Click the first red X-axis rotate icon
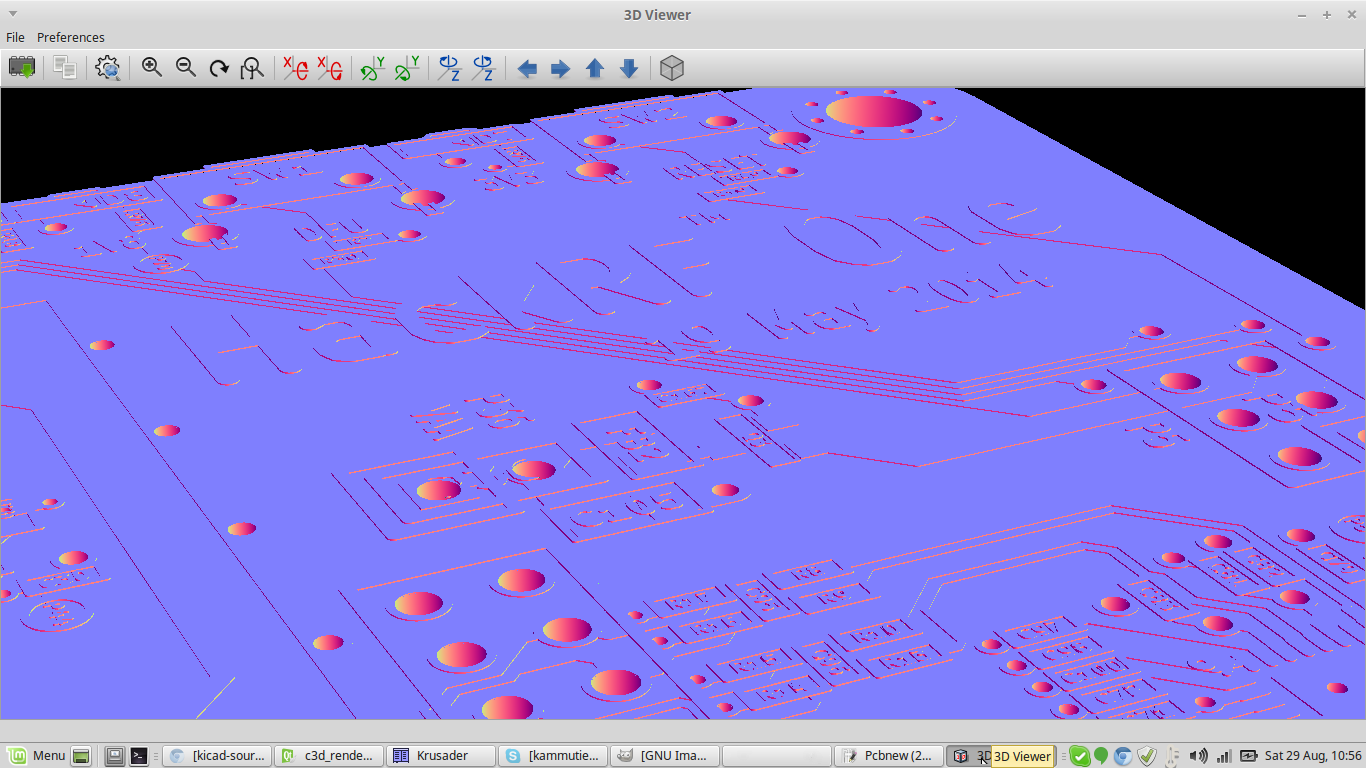This screenshot has width=1366, height=768. tap(295, 68)
